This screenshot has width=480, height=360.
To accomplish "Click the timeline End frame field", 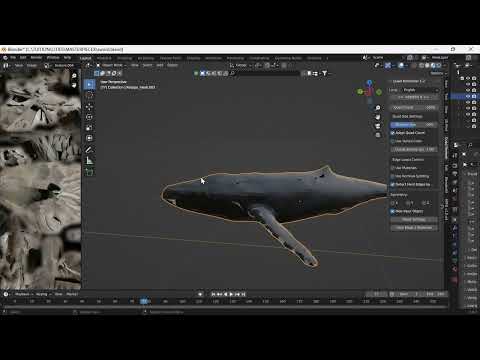I will (x=436, y=294).
